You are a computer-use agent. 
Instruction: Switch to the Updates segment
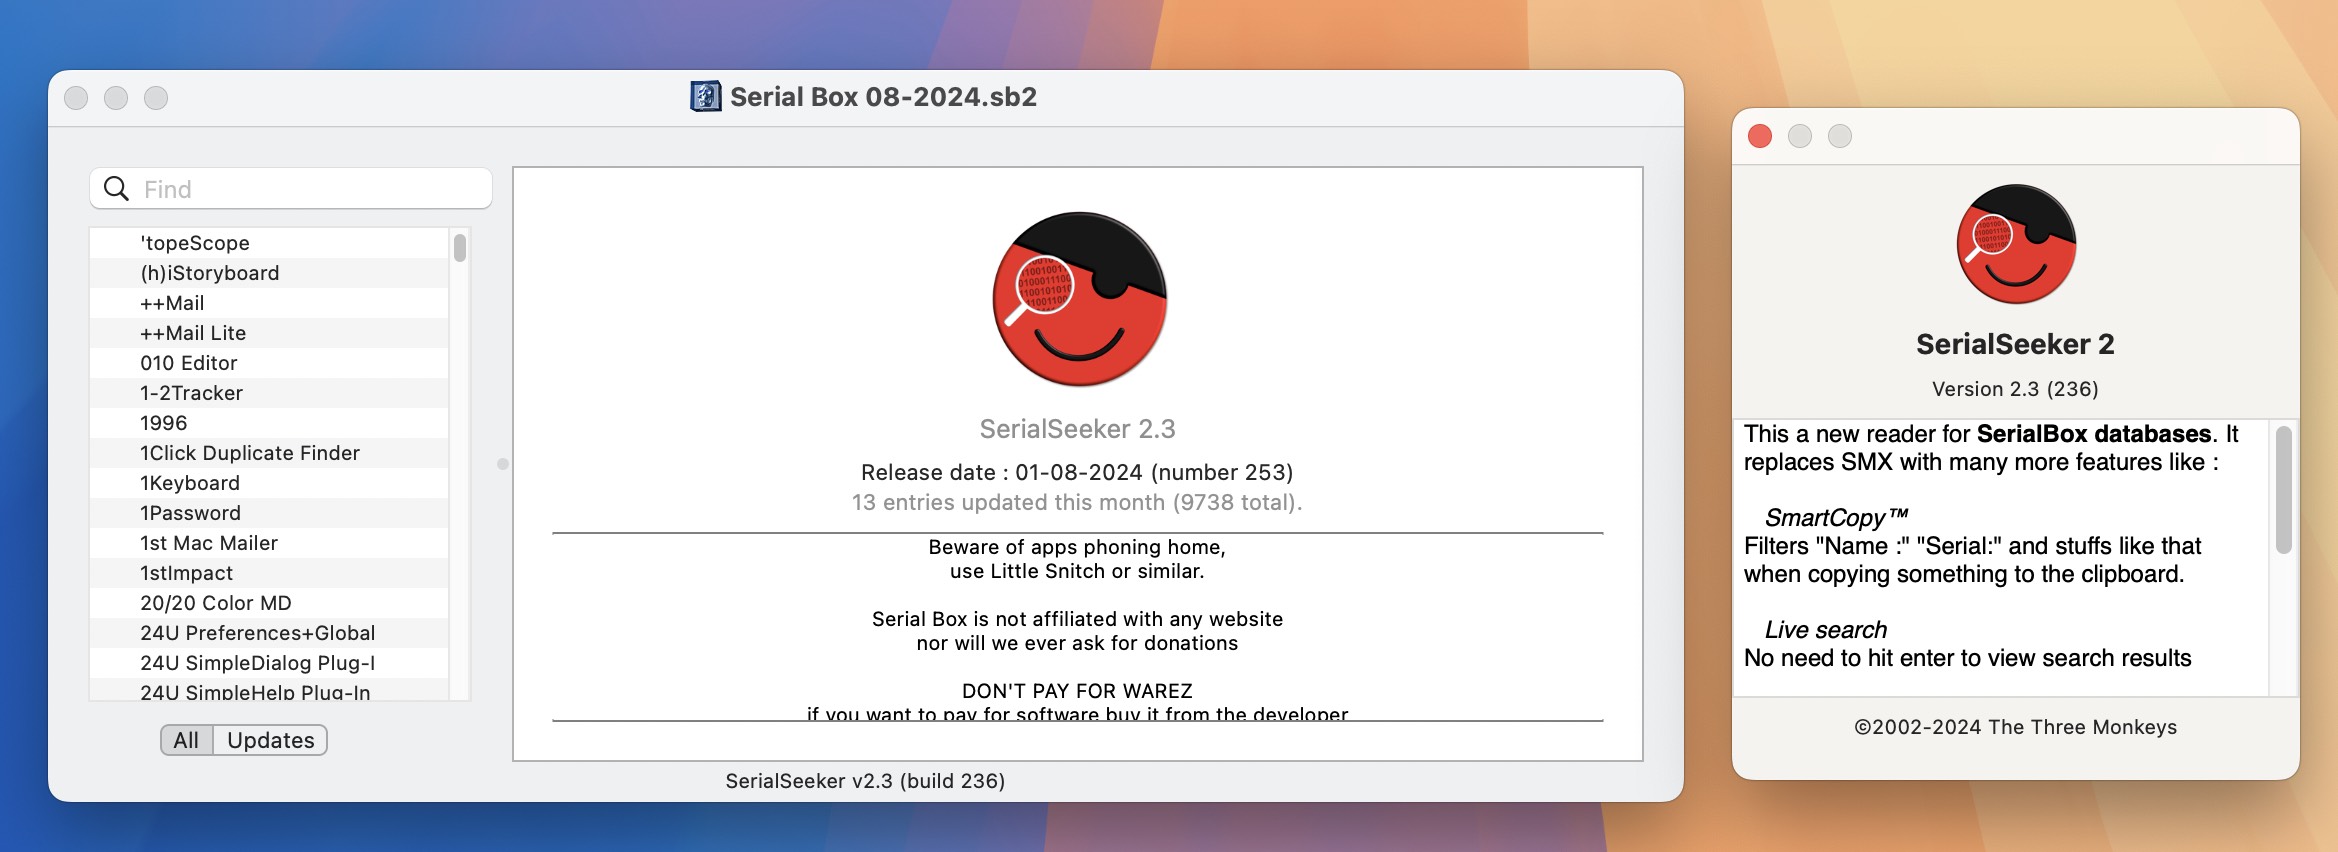(270, 740)
